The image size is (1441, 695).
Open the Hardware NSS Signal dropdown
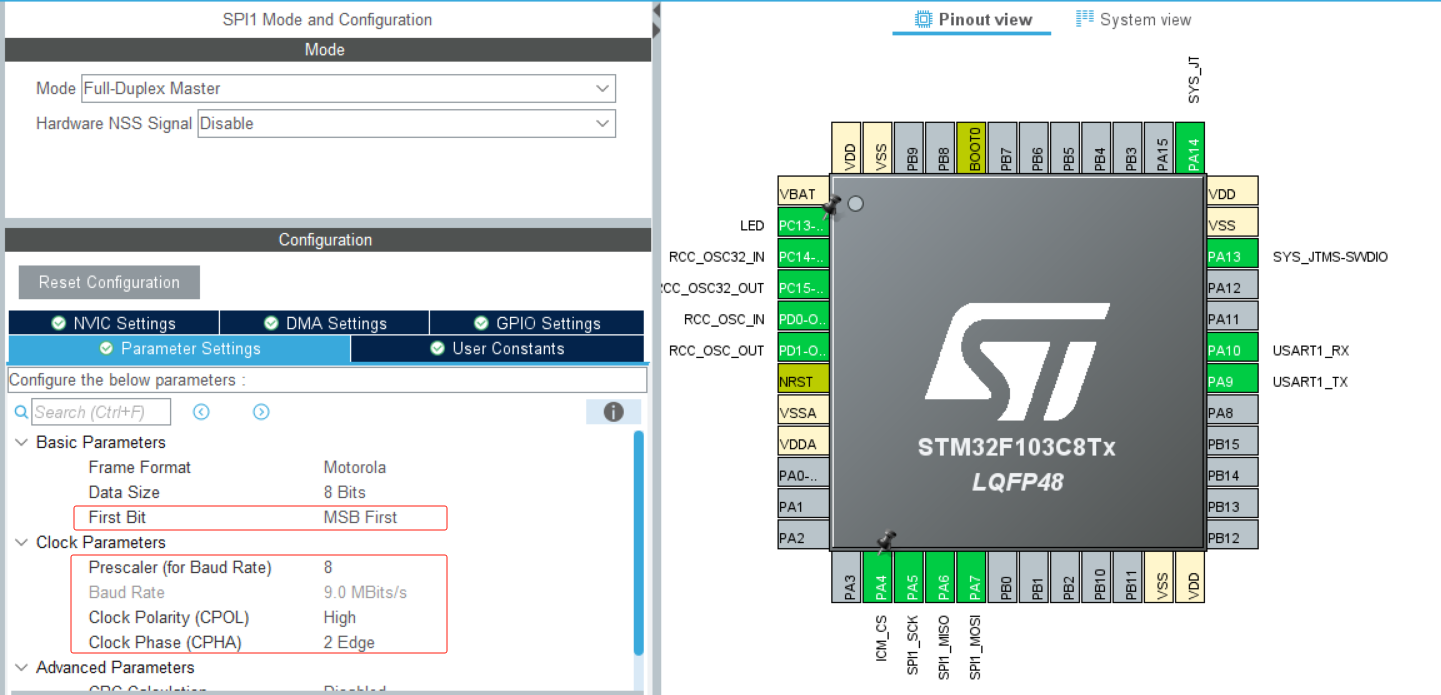click(406, 123)
